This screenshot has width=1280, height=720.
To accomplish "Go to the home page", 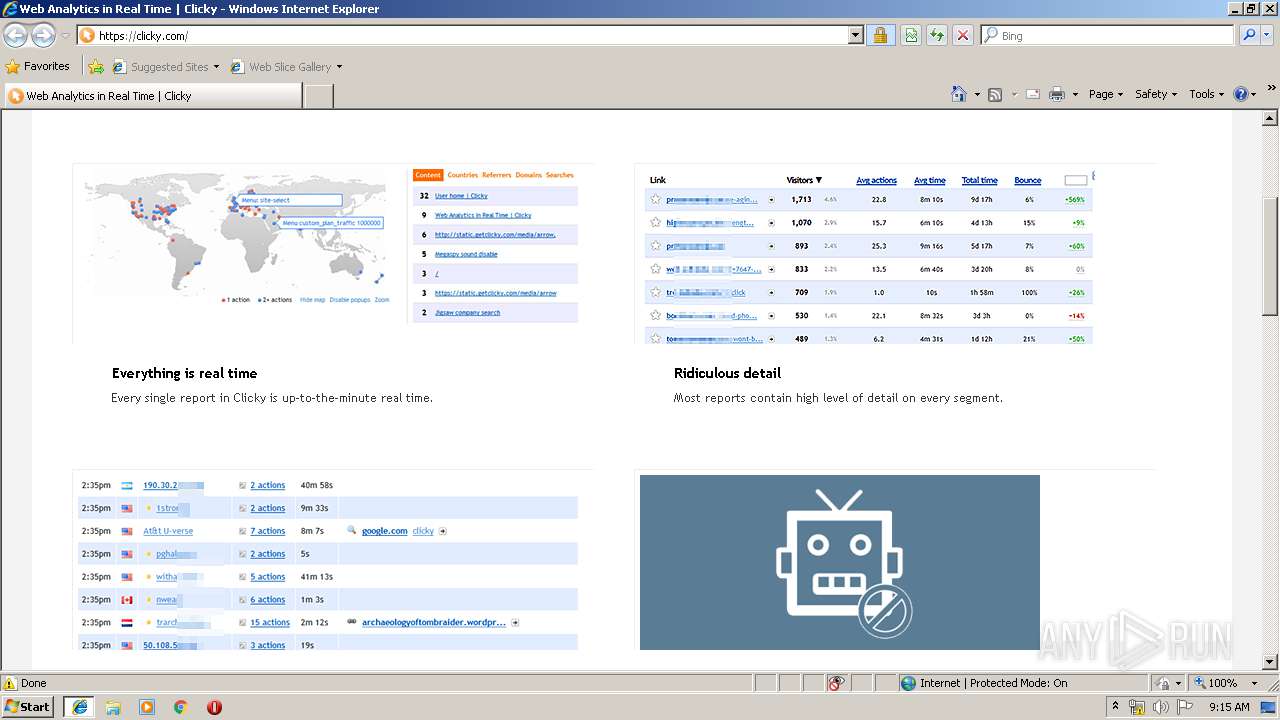I will coord(958,94).
